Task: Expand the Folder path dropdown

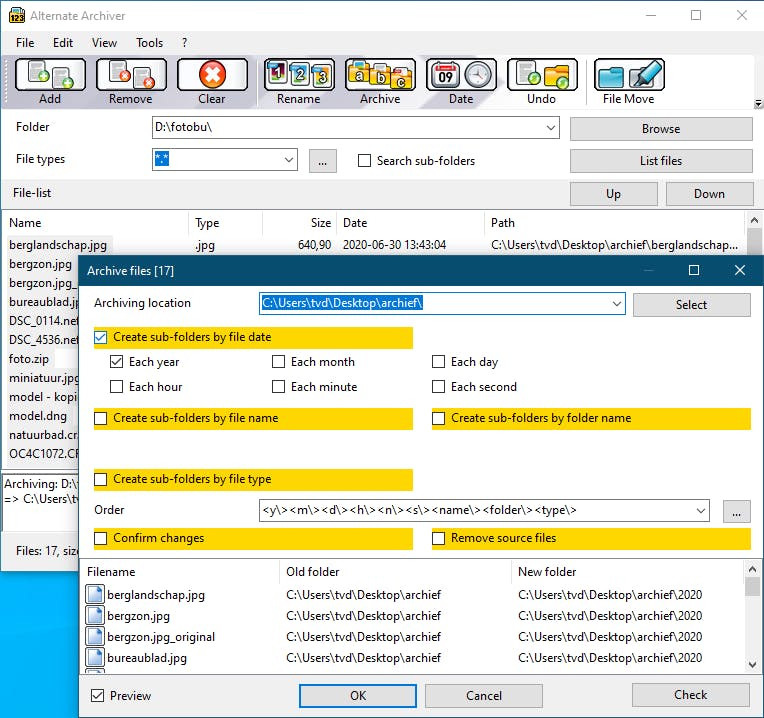Action: tap(551, 128)
